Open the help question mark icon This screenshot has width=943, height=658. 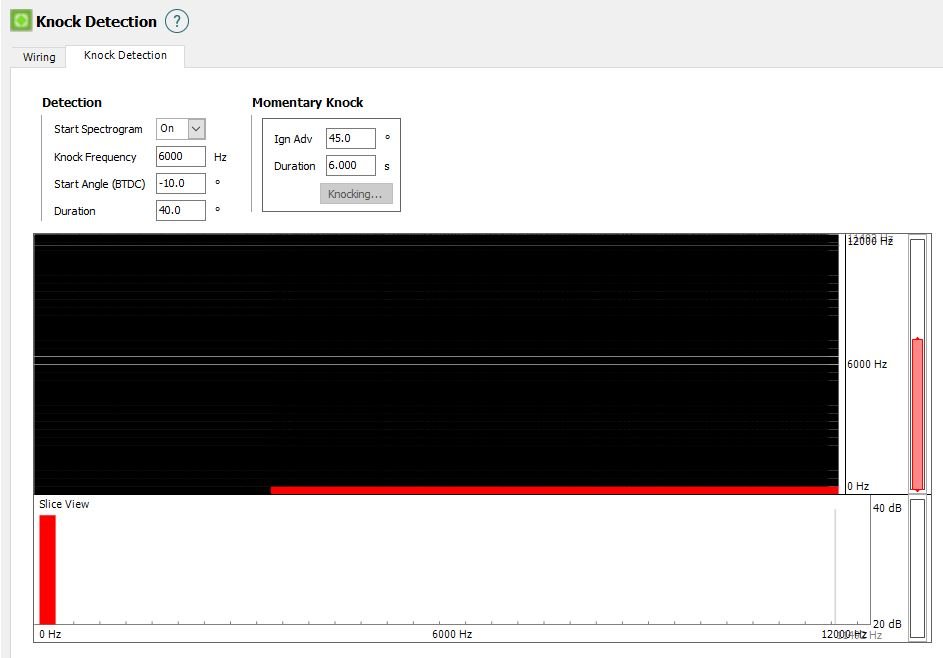[177, 21]
